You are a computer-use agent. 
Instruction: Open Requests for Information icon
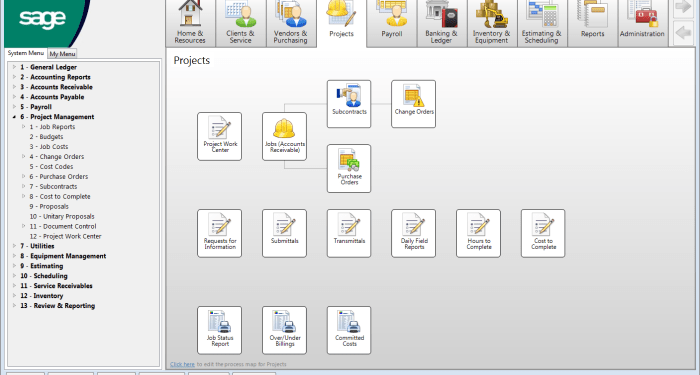[x=220, y=233]
